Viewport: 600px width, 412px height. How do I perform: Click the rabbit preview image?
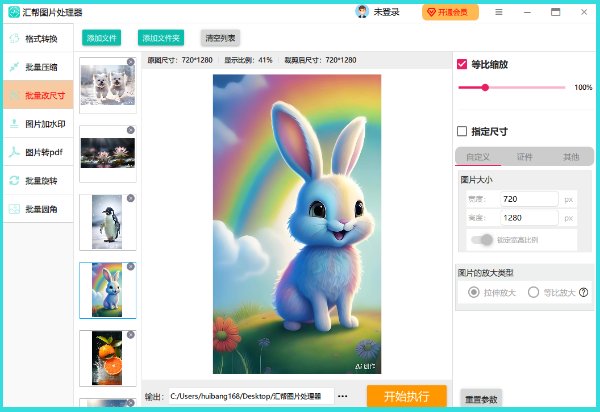point(297,224)
